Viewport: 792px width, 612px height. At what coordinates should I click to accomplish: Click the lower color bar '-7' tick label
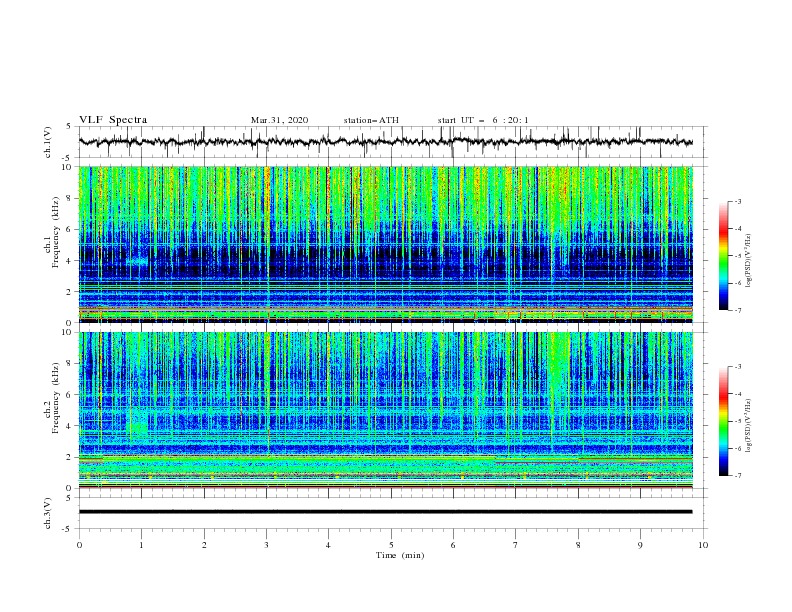point(737,475)
